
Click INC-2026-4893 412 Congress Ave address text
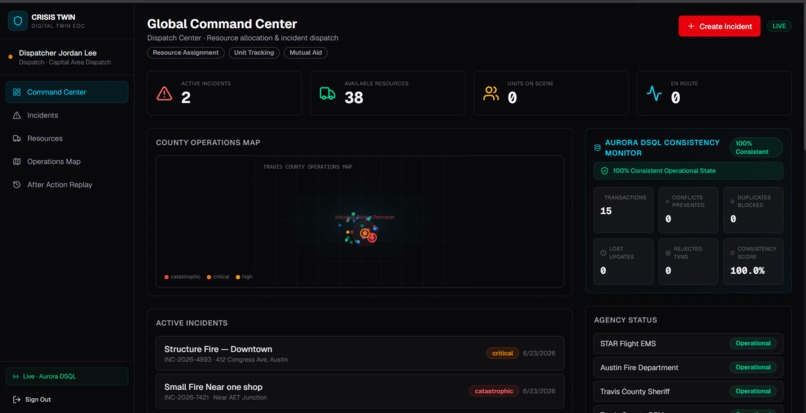tap(226, 360)
